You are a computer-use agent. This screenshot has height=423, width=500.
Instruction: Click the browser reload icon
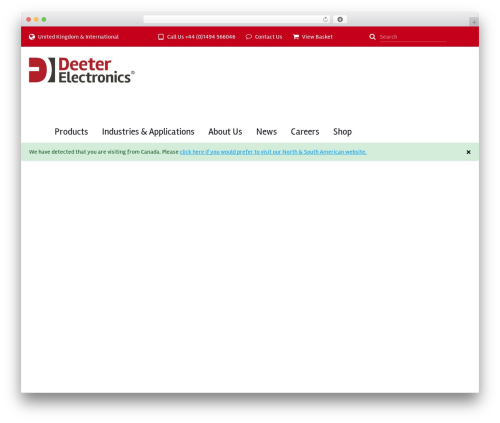point(325,20)
